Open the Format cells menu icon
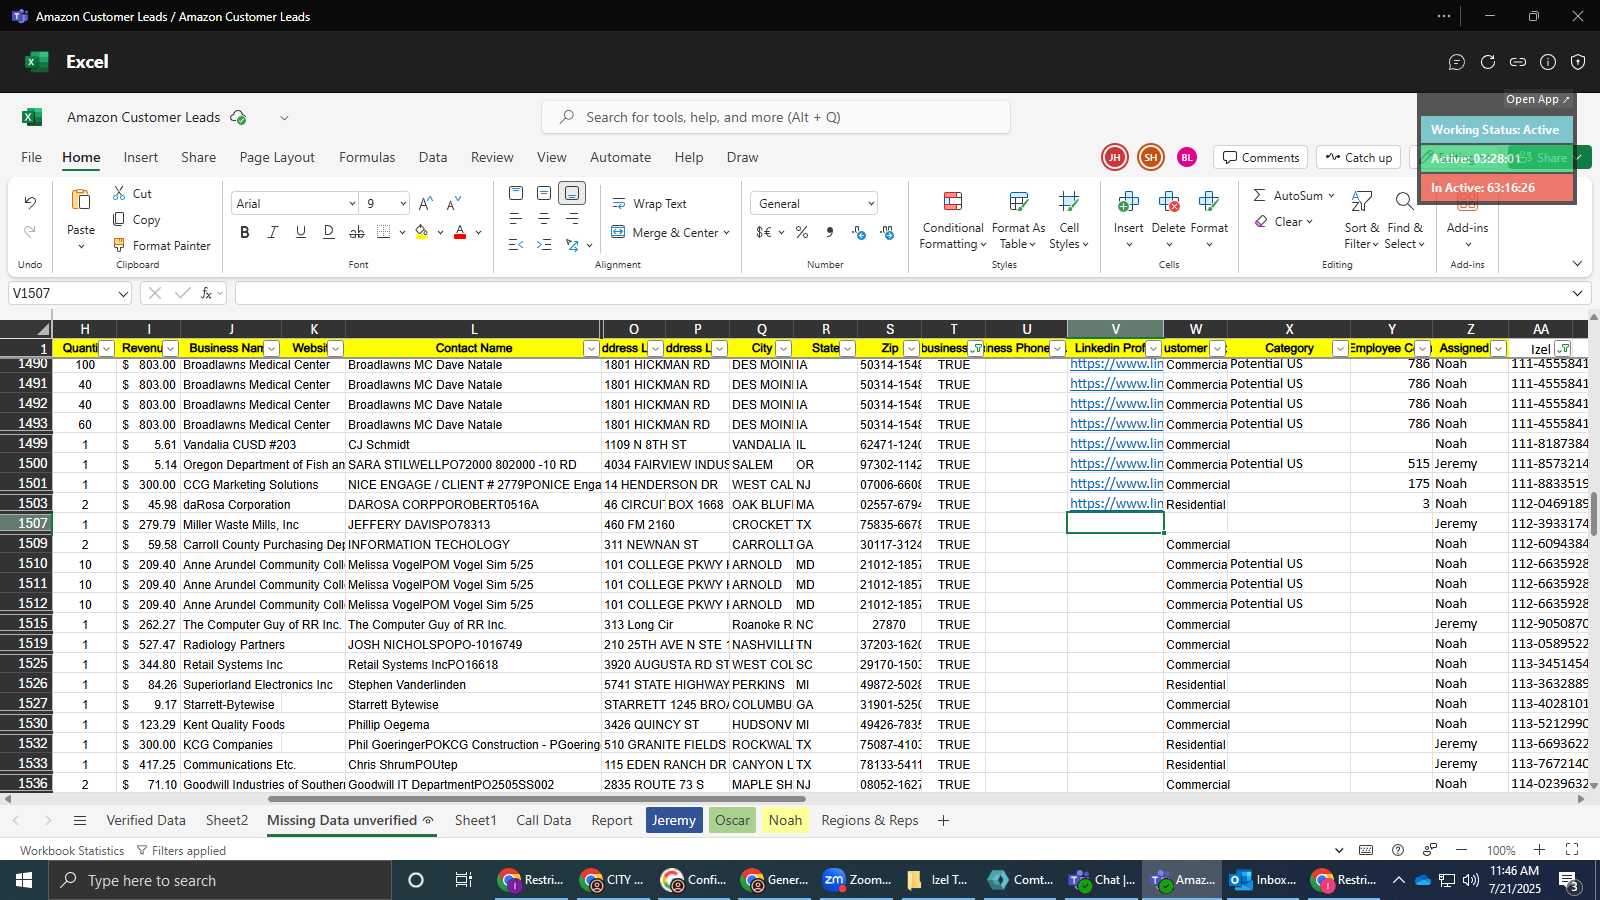1600x900 pixels. [1208, 203]
